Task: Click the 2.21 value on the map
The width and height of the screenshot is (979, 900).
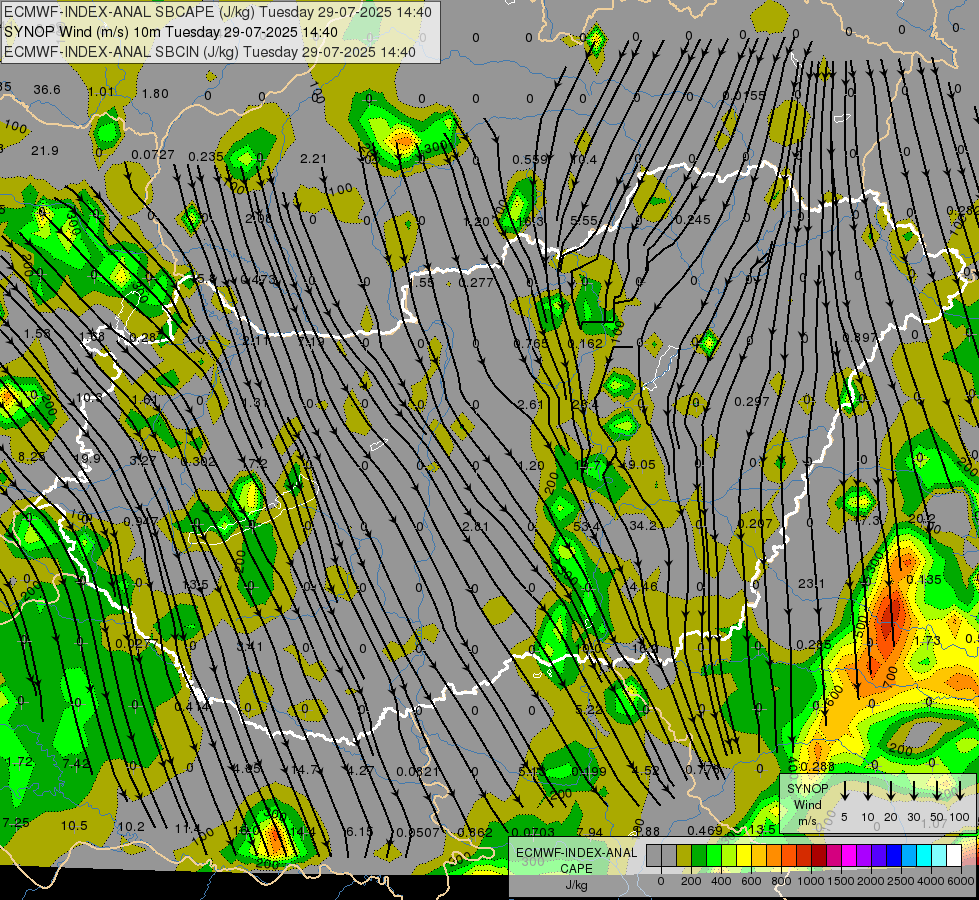Action: tap(313, 159)
